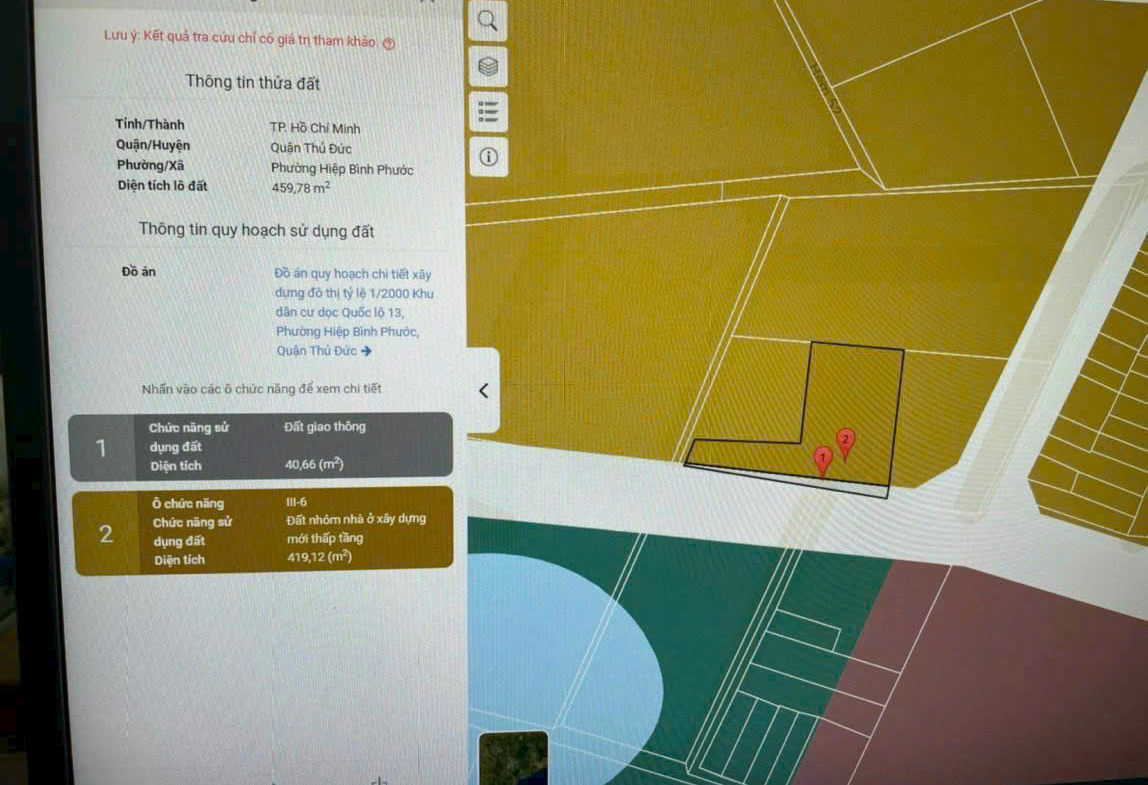Click the information icon in map toolbar
The height and width of the screenshot is (785, 1148).
(x=488, y=157)
